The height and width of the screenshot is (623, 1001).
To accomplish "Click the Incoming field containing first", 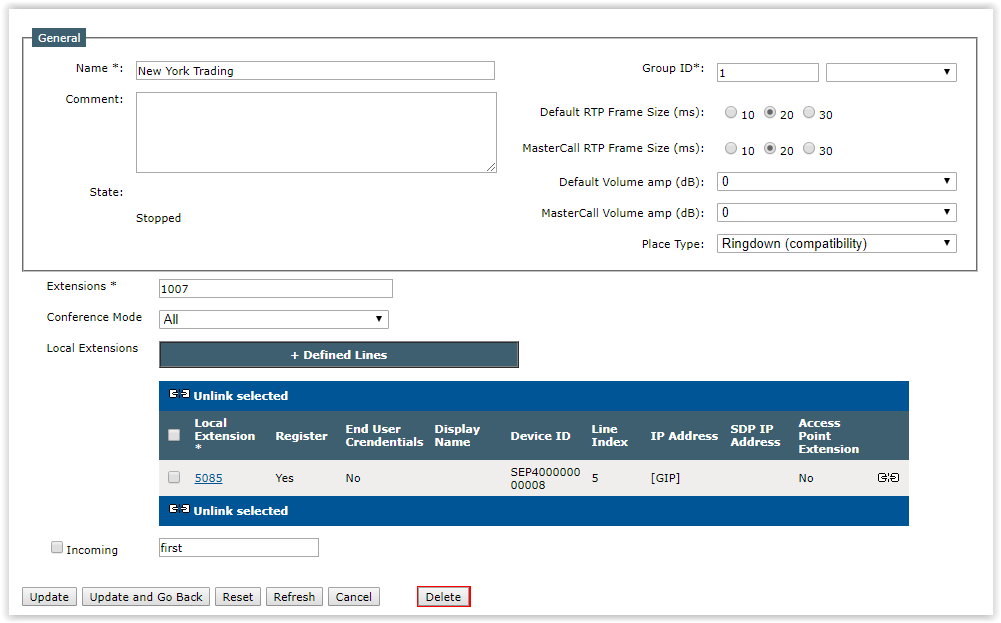I will [239, 548].
